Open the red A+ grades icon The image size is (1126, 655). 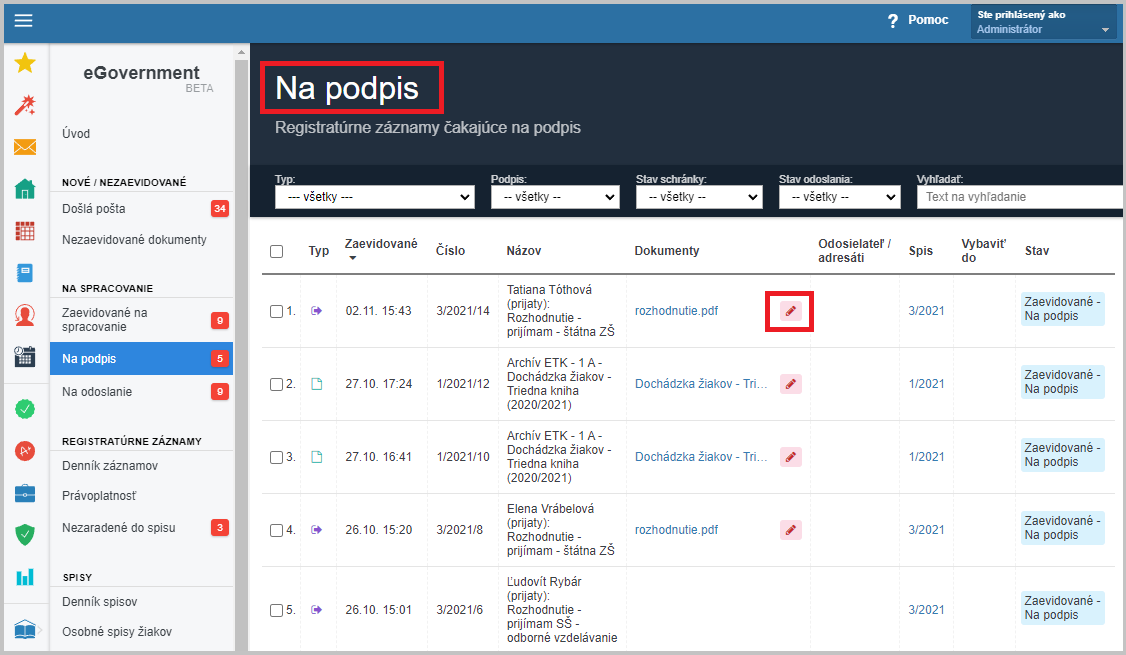coord(25,451)
